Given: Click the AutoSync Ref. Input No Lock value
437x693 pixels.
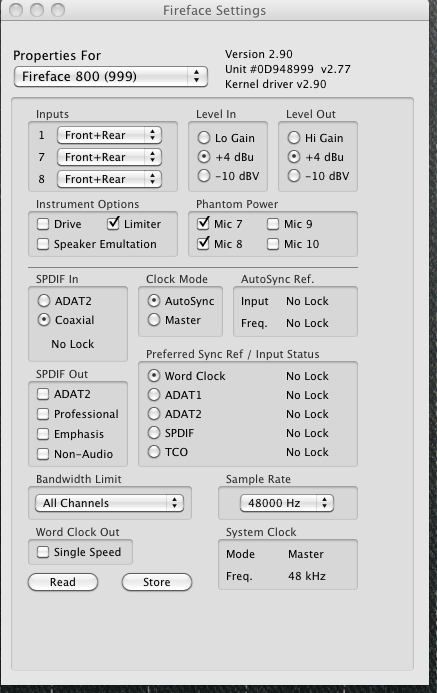Looking at the screenshot, I should (x=308, y=301).
